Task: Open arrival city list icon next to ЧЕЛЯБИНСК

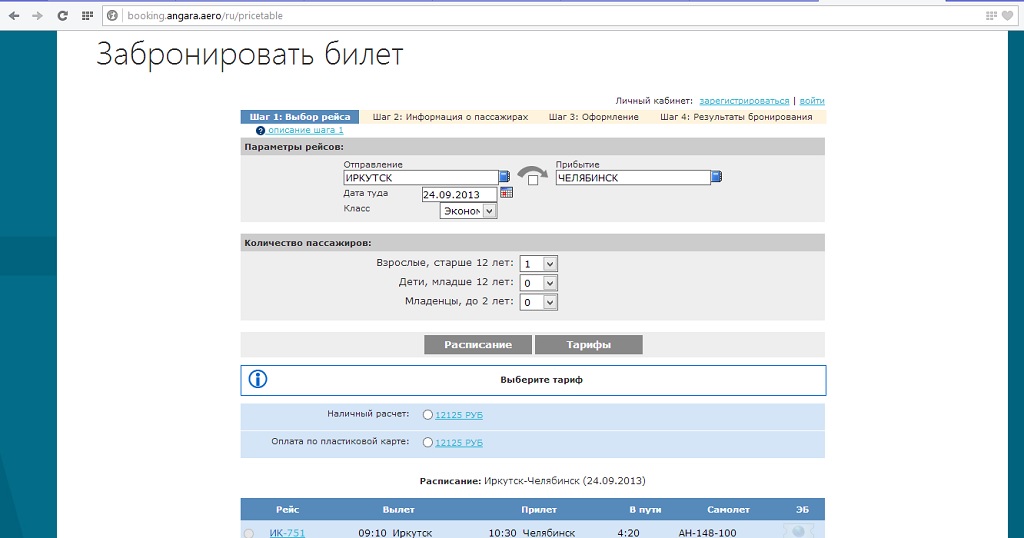Action: coord(717,177)
